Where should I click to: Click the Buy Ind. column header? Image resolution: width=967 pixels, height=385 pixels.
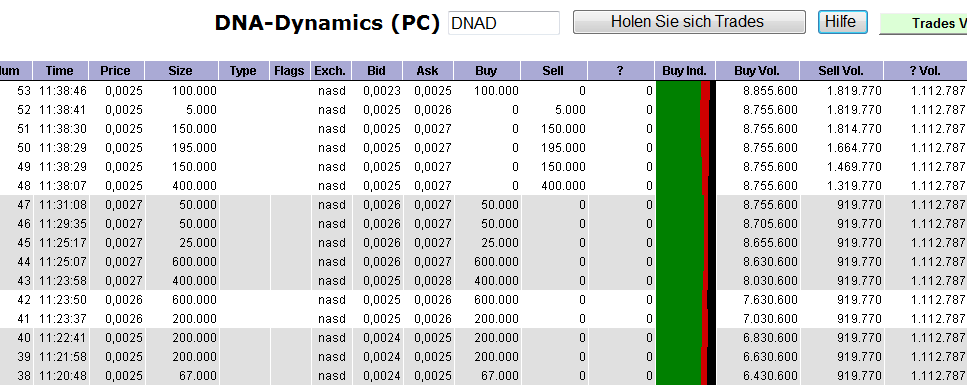pos(685,70)
